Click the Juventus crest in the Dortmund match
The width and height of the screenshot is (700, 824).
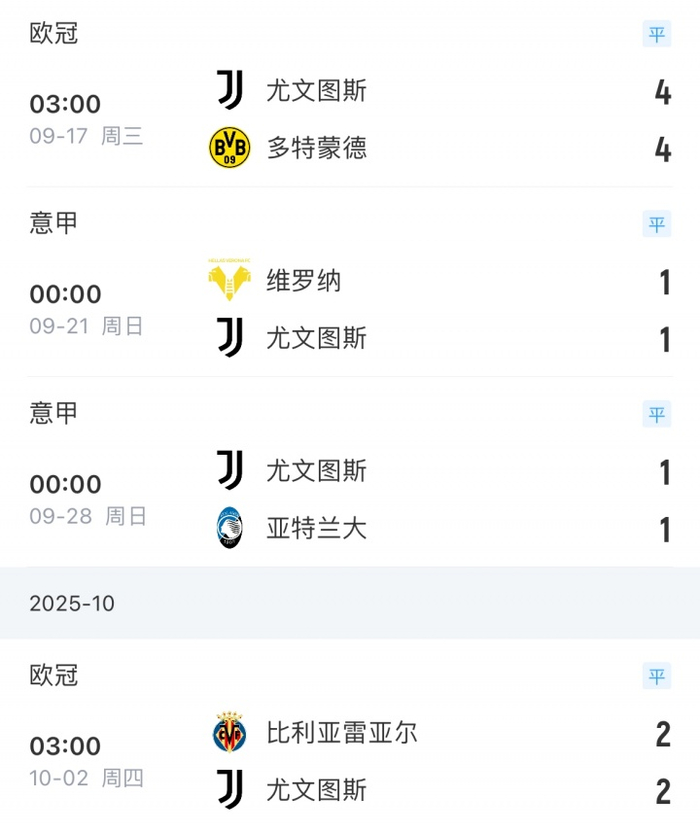(228, 91)
